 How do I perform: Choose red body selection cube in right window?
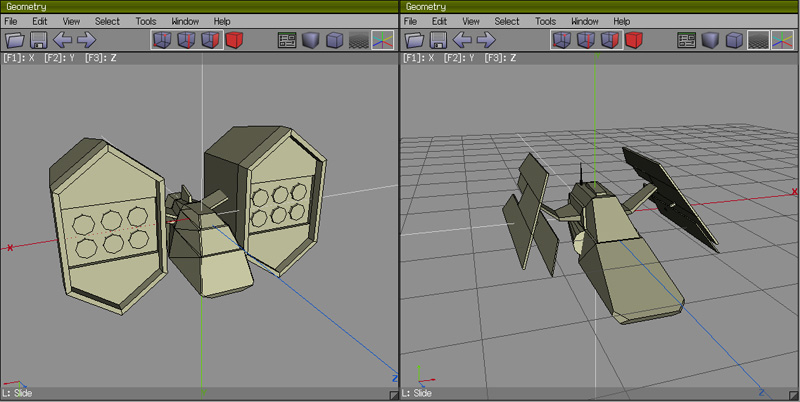pyautogui.click(x=633, y=40)
